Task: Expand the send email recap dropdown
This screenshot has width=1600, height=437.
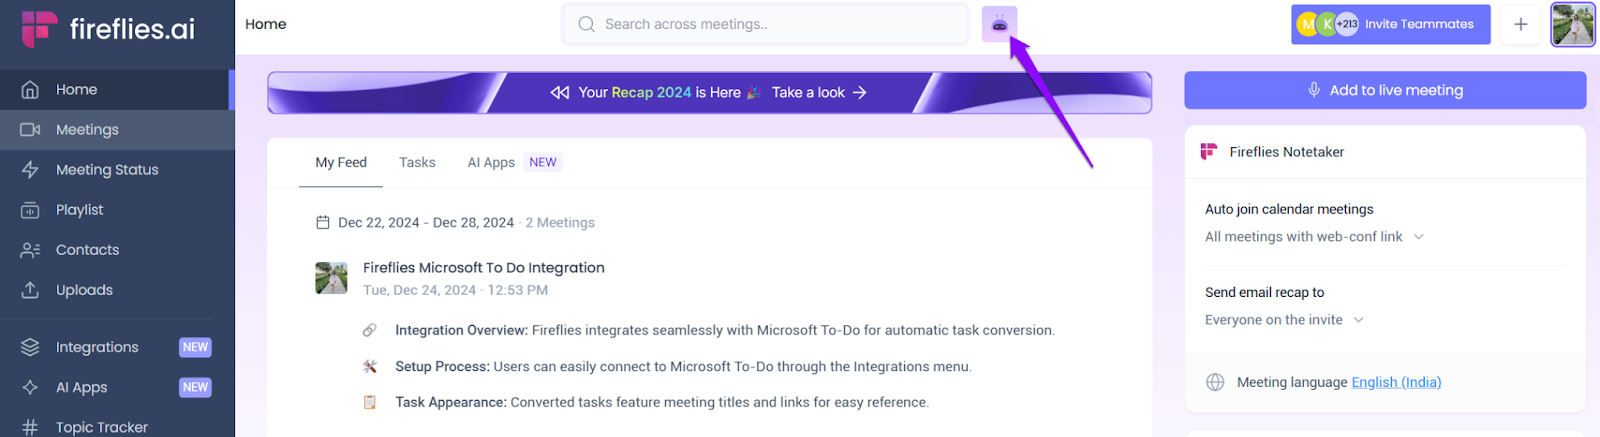Action: click(1284, 320)
